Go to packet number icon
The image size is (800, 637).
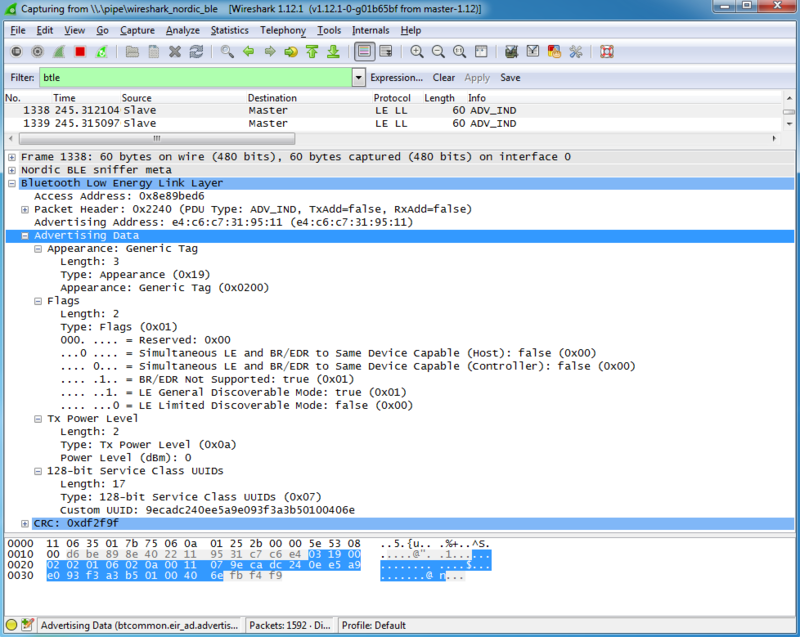(x=291, y=52)
